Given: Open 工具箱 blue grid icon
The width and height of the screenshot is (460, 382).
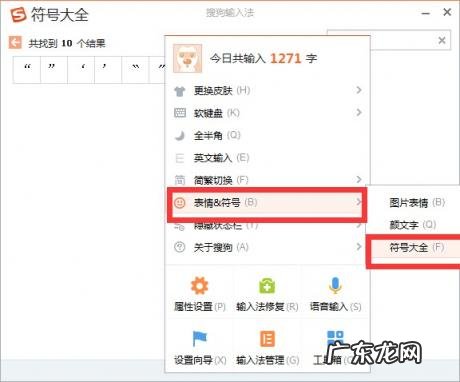Looking at the screenshot, I should pyautogui.click(x=335, y=338).
